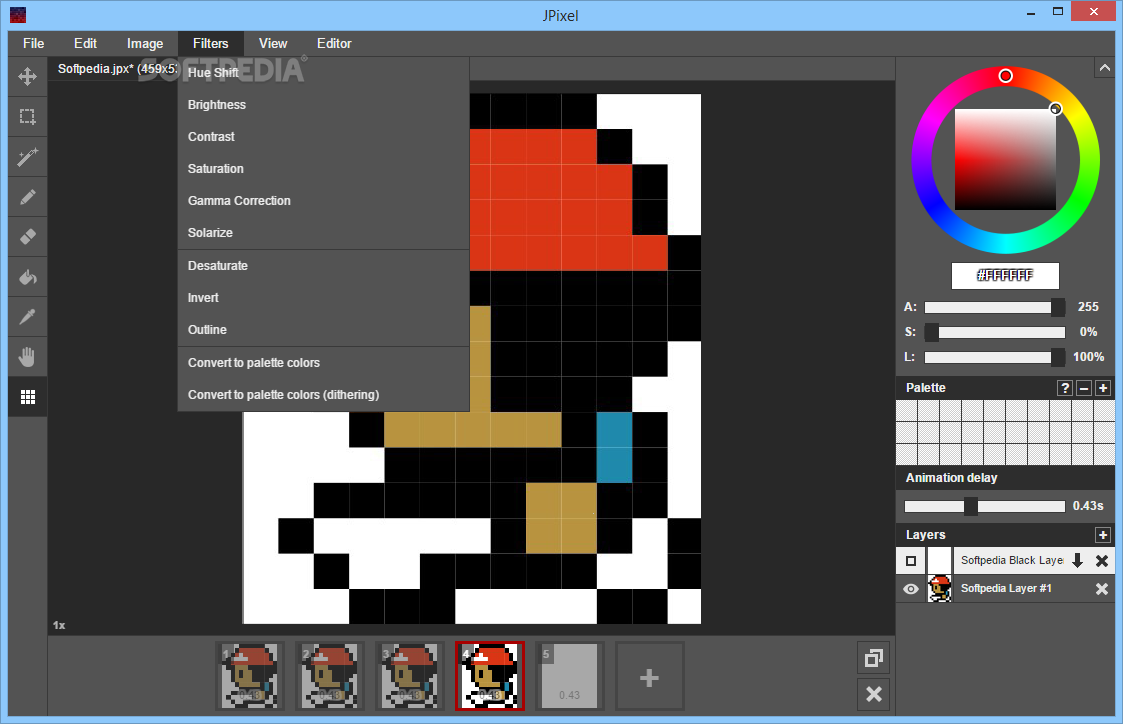Select the rectangular selection tool
Screen dimensions: 1123x724
coord(28,116)
